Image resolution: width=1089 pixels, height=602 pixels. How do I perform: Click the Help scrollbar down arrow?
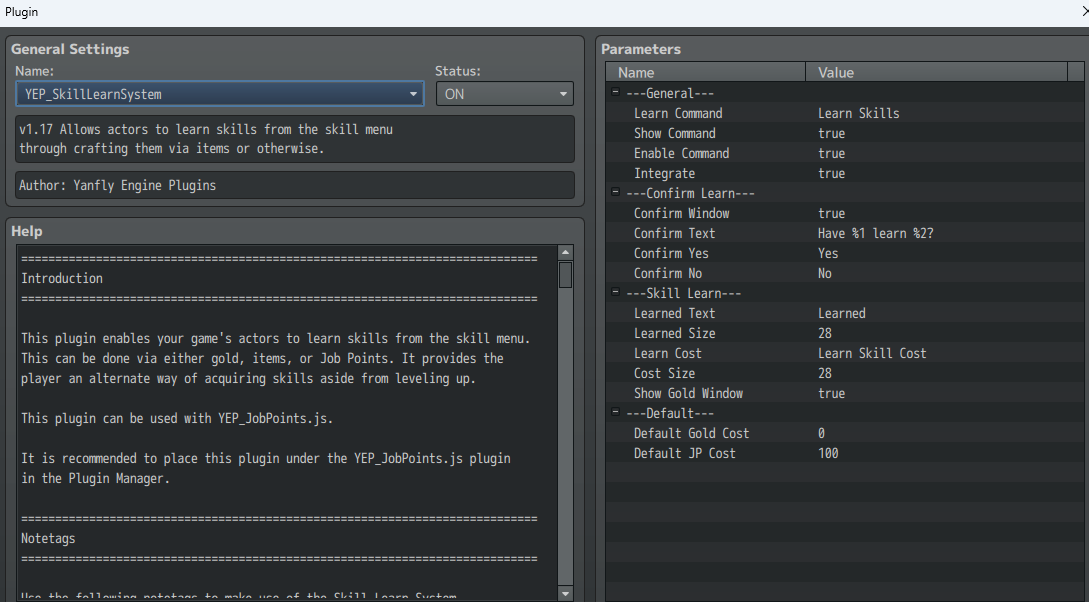(565, 593)
